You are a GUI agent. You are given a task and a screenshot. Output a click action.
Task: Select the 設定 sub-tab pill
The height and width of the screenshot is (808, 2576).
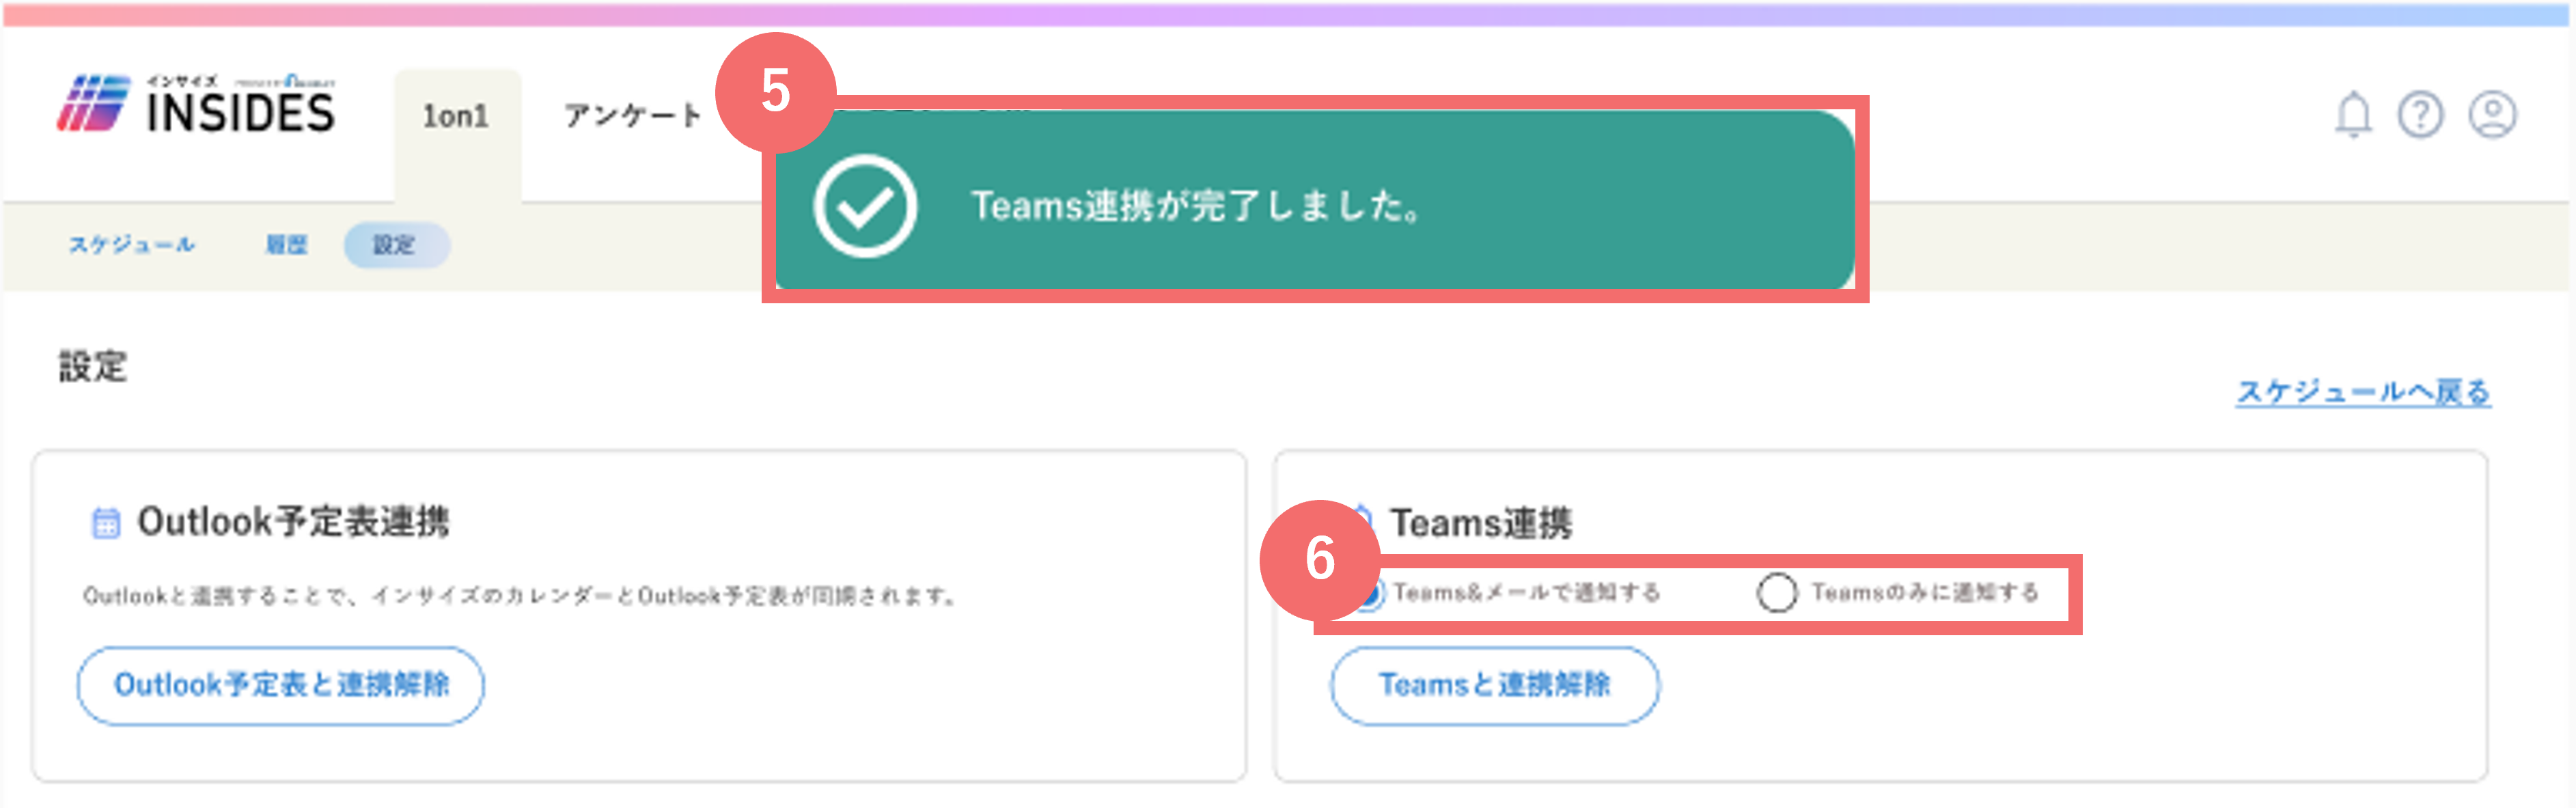point(396,245)
